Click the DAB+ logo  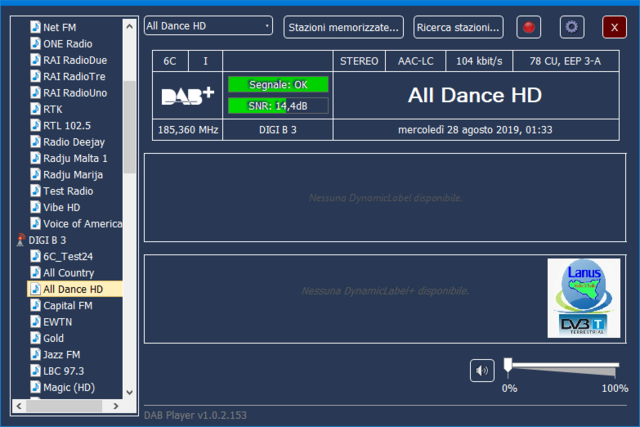[x=188, y=95]
